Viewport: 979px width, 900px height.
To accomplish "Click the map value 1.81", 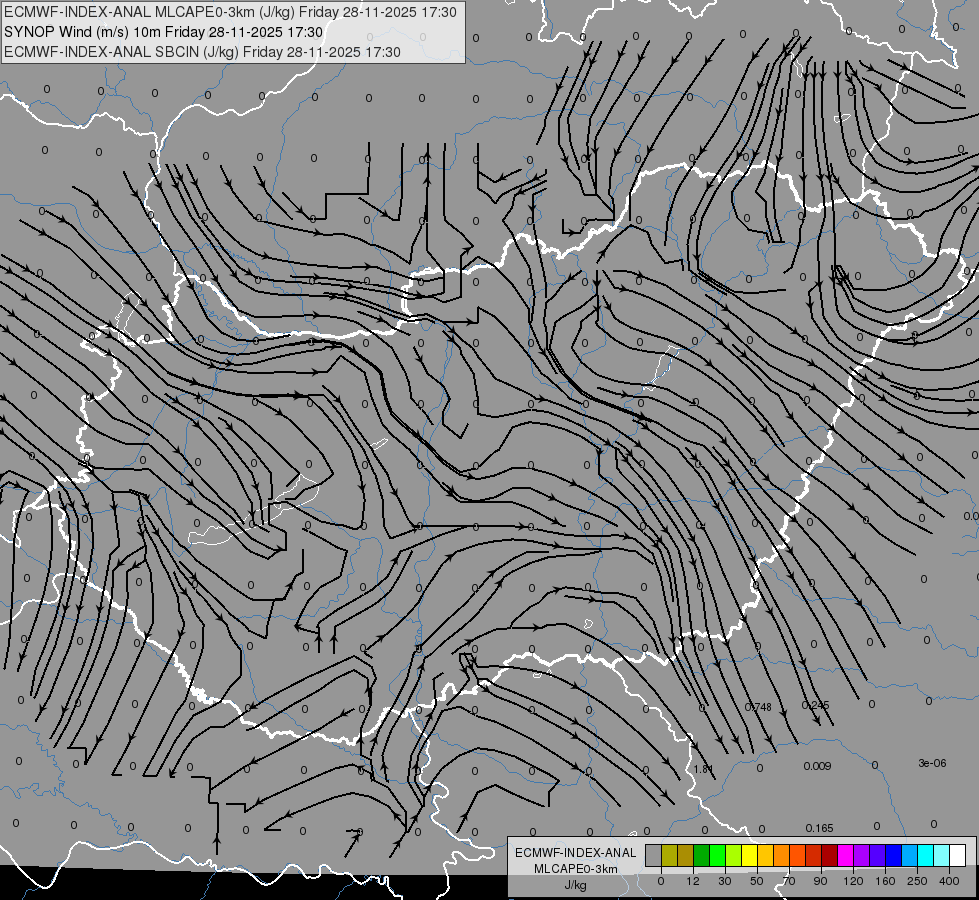I will pyautogui.click(x=704, y=769).
